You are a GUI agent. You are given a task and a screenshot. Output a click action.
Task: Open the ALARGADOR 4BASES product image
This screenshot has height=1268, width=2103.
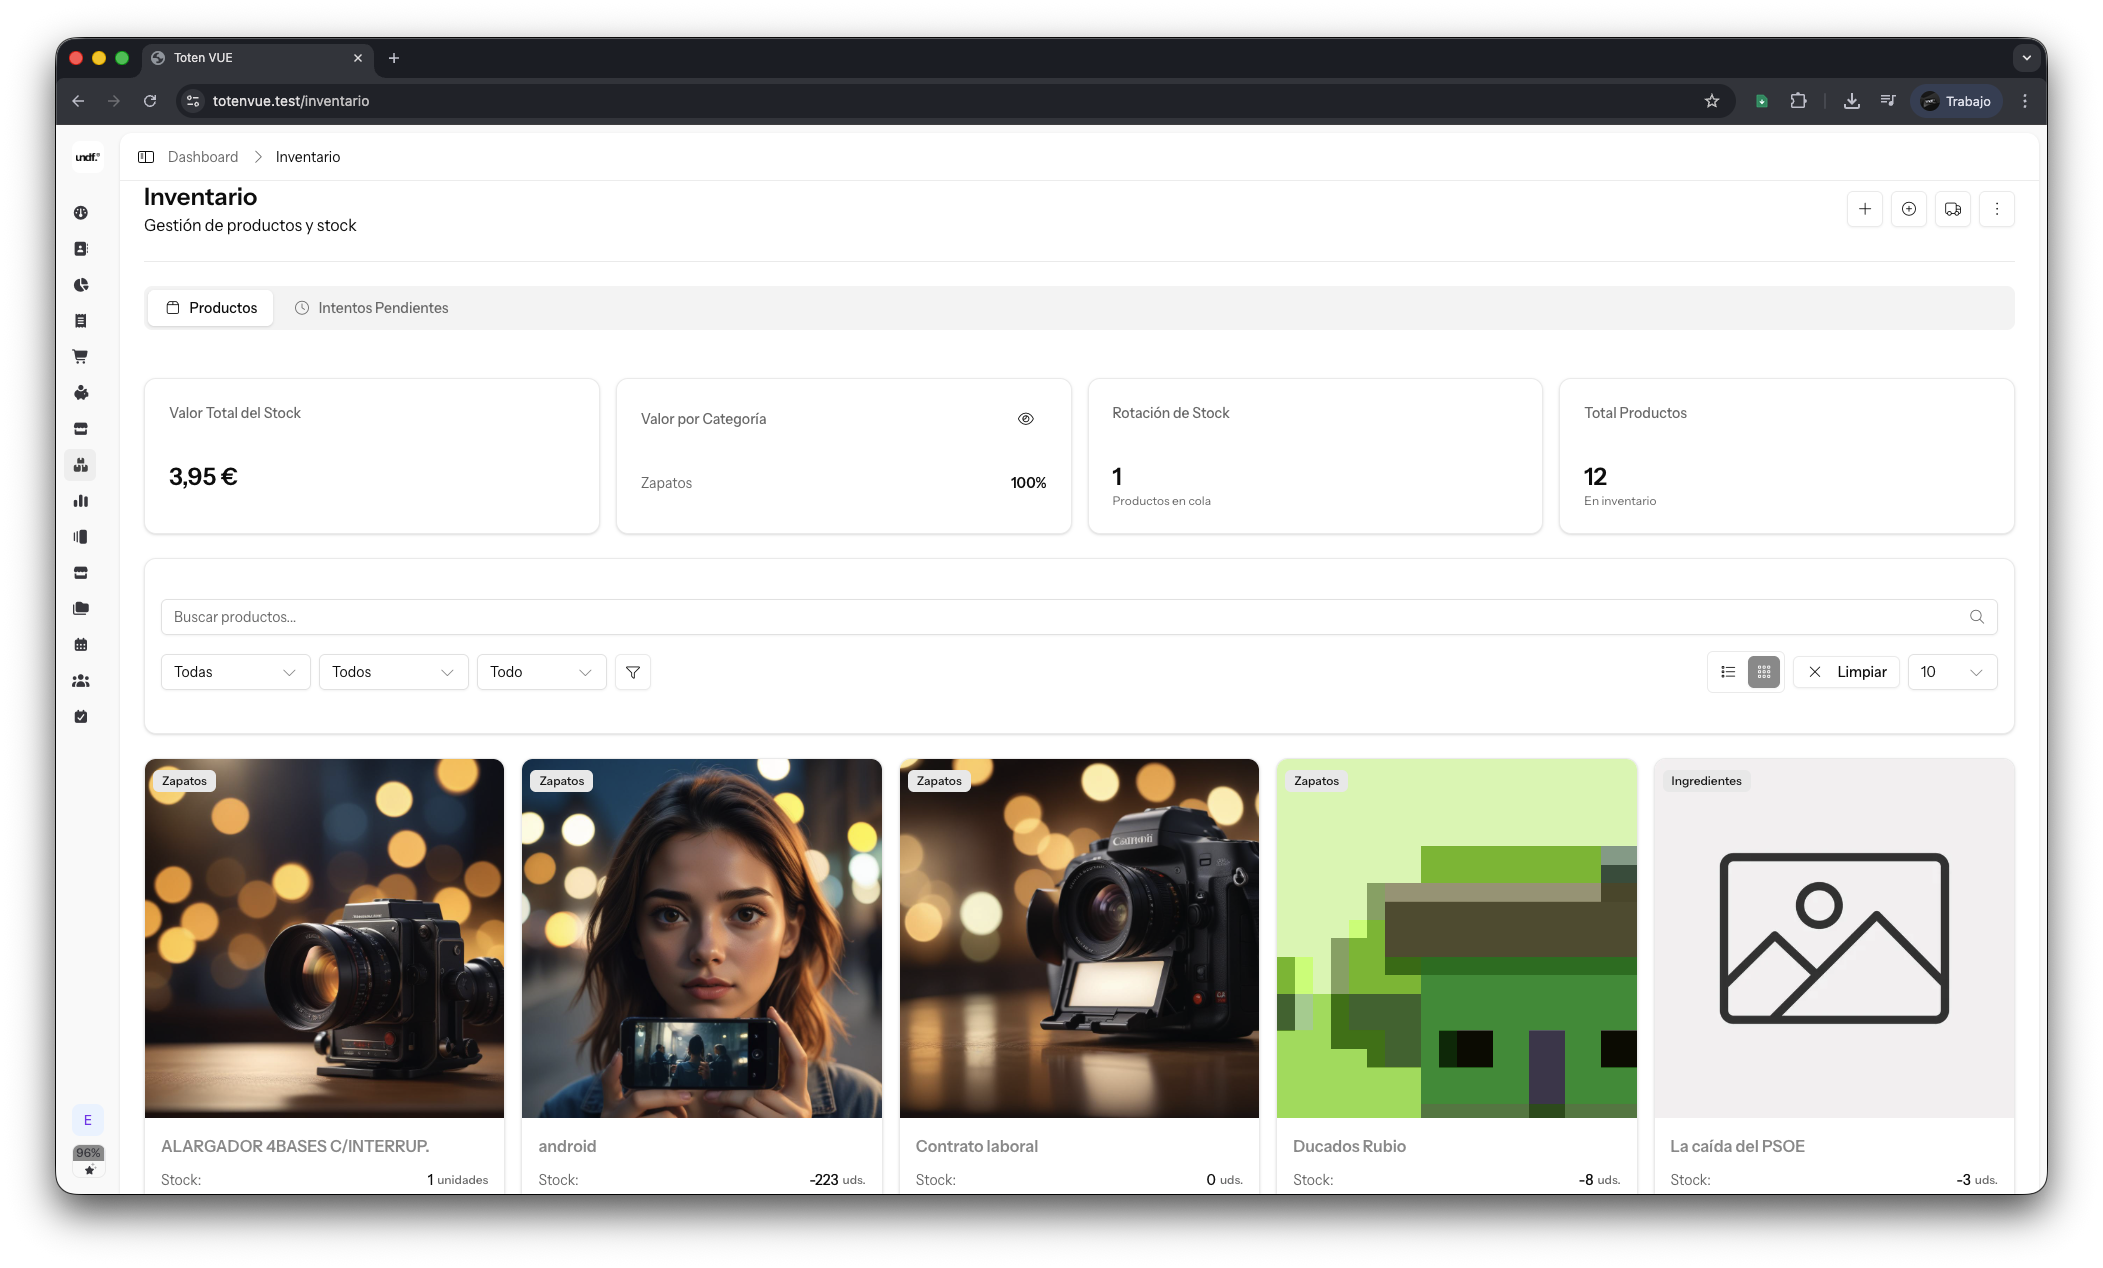pos(324,938)
